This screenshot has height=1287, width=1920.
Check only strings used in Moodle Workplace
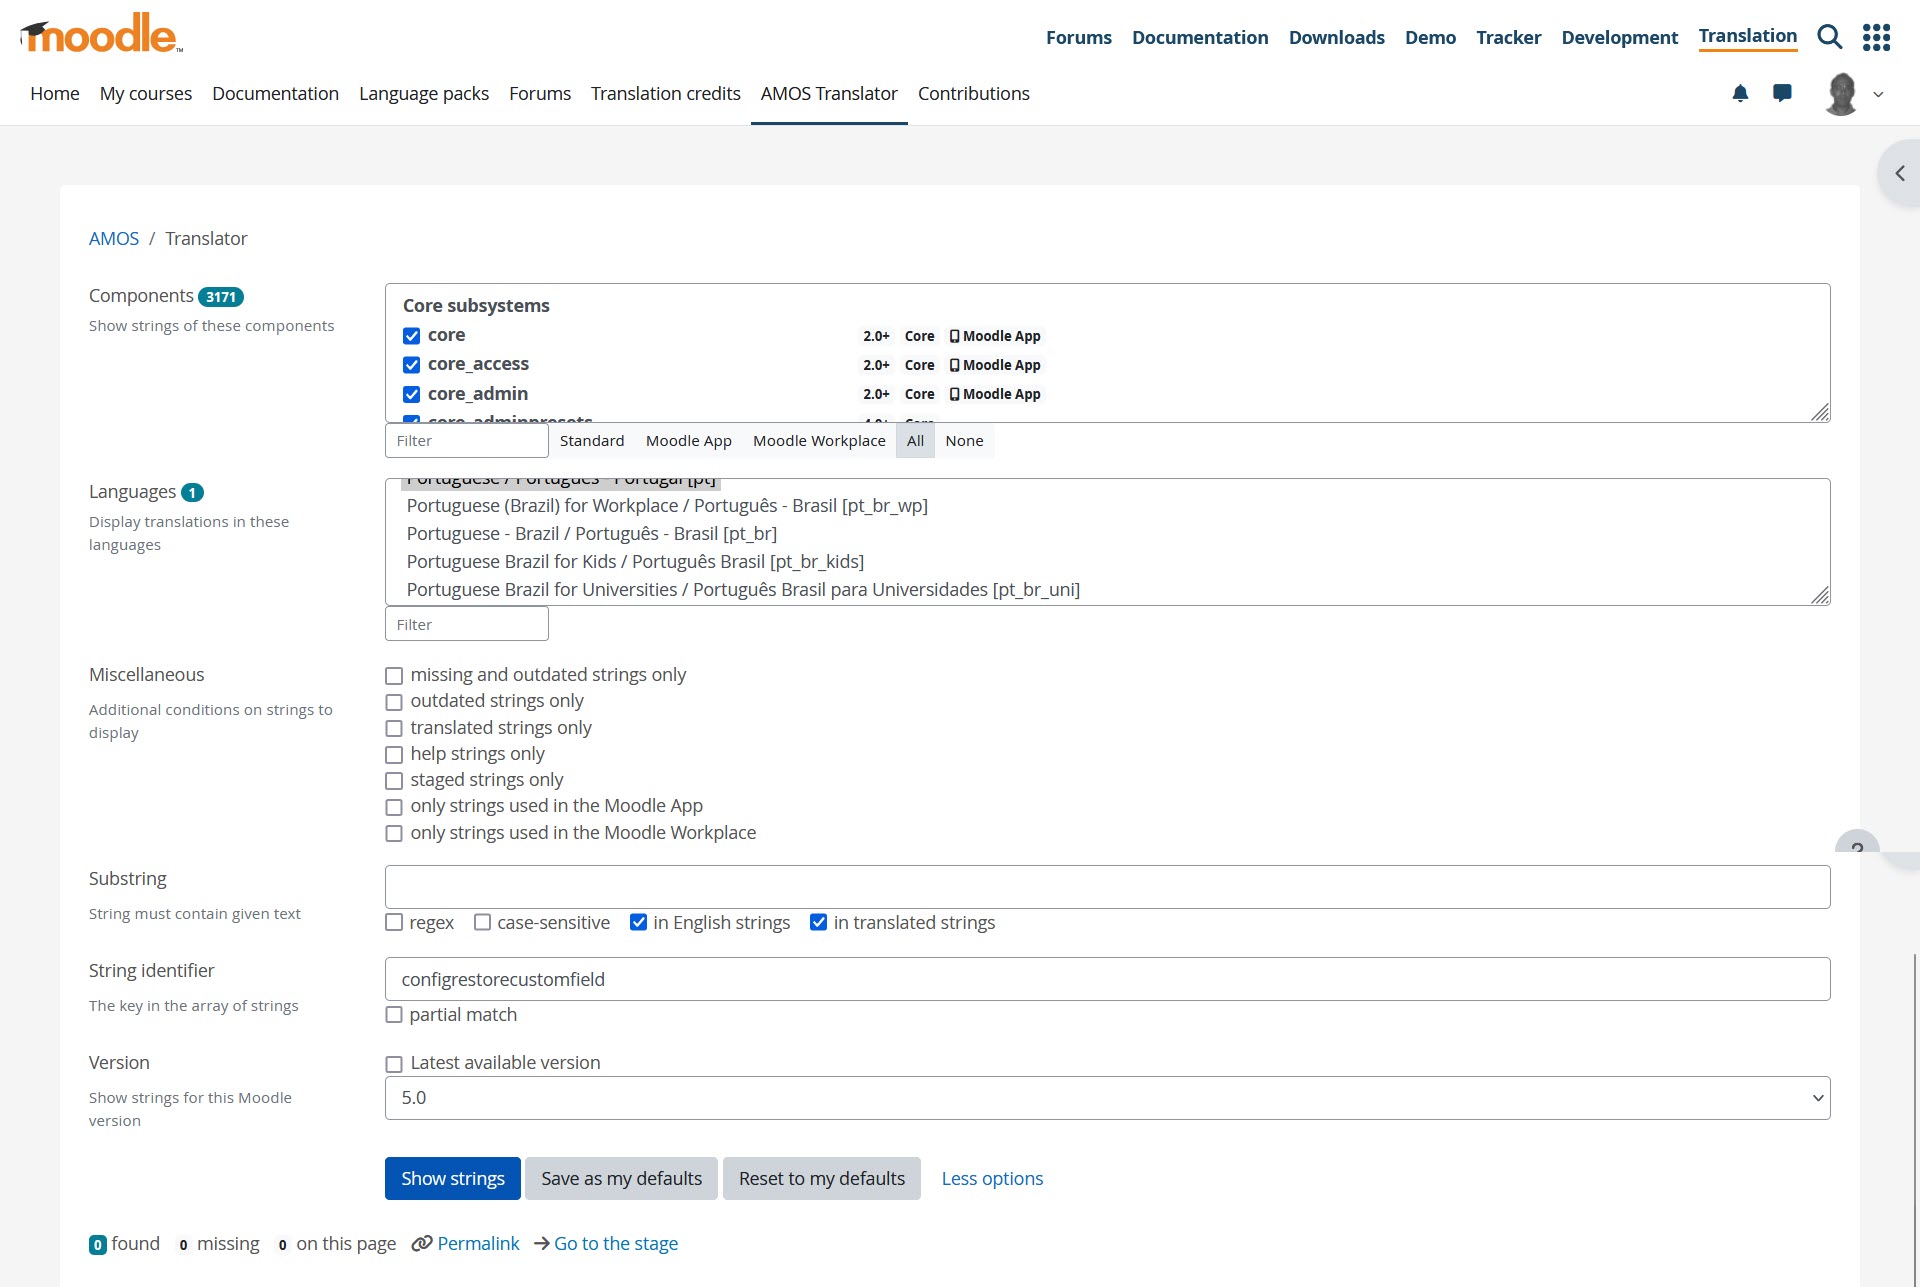394,833
